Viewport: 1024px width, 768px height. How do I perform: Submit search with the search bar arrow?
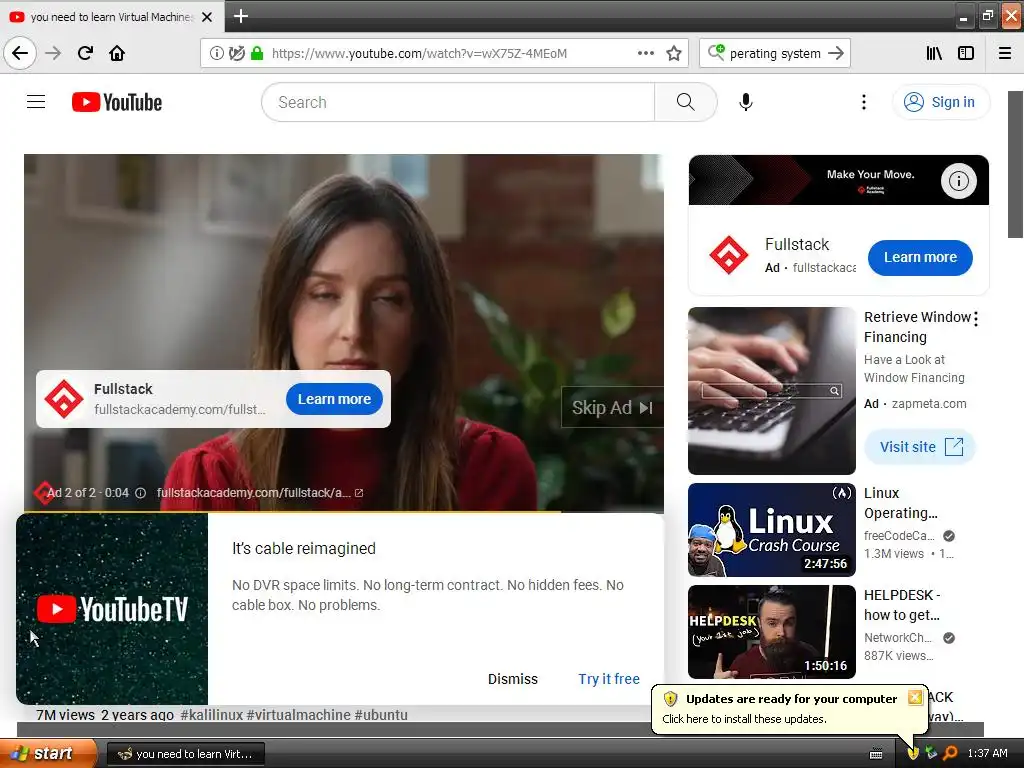(x=836, y=54)
